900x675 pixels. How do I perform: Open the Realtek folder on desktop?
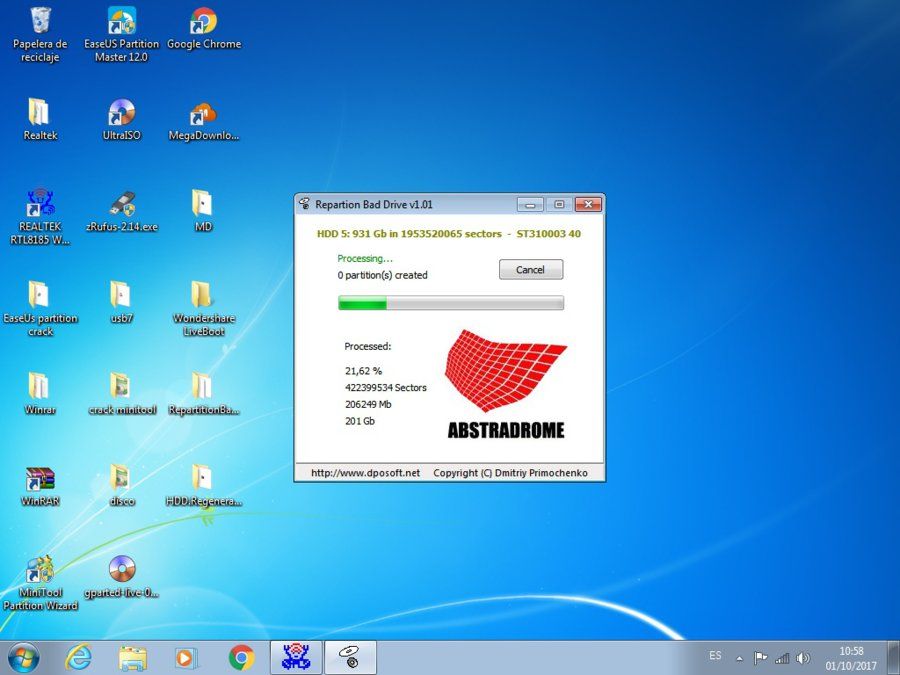(x=40, y=119)
